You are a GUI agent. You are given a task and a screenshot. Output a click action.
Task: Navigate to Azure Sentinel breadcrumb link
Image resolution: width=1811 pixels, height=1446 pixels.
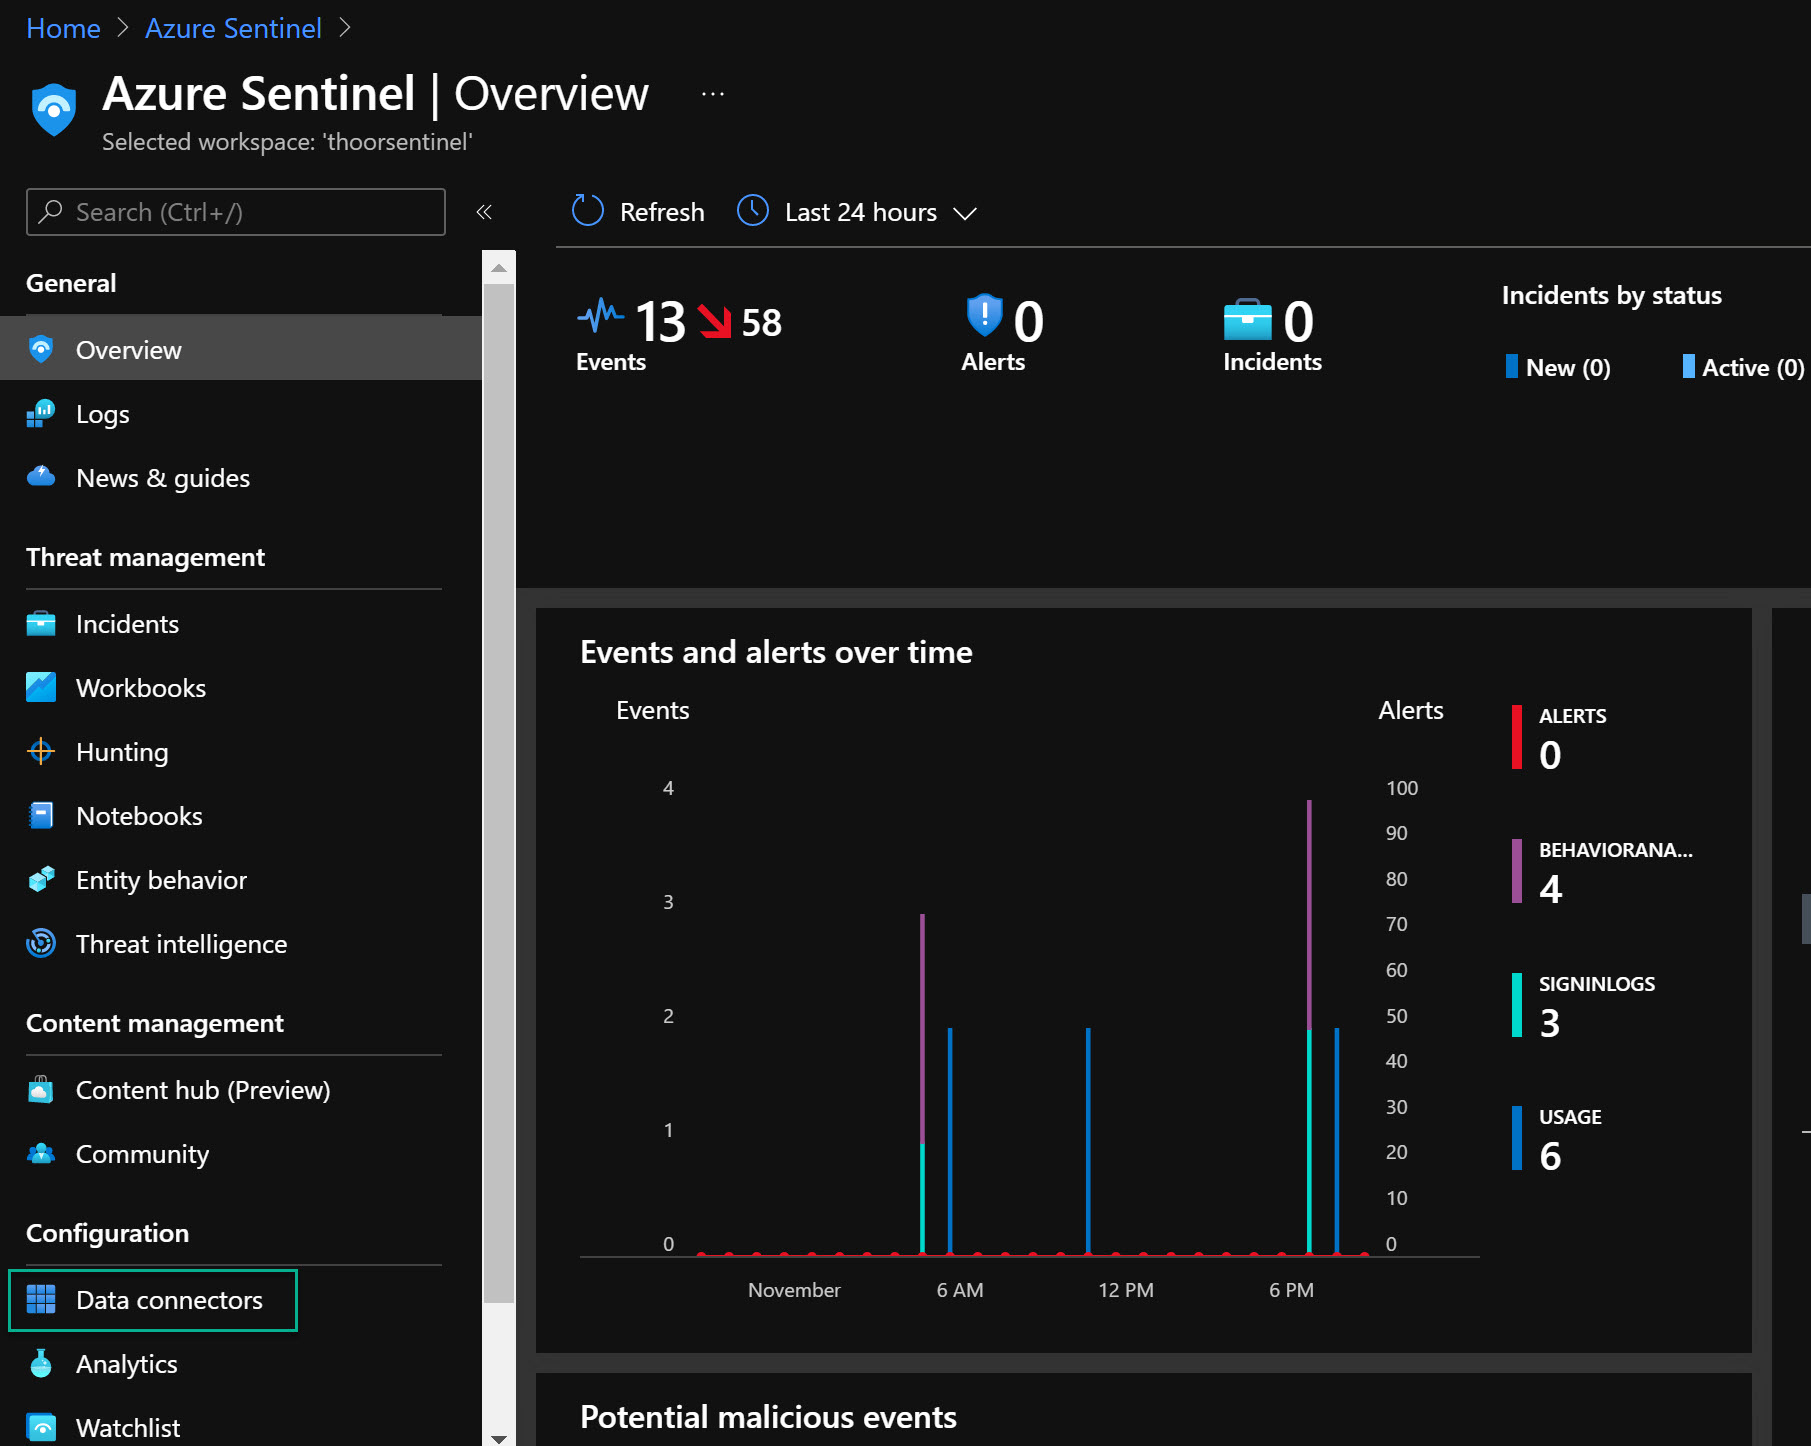(x=233, y=28)
